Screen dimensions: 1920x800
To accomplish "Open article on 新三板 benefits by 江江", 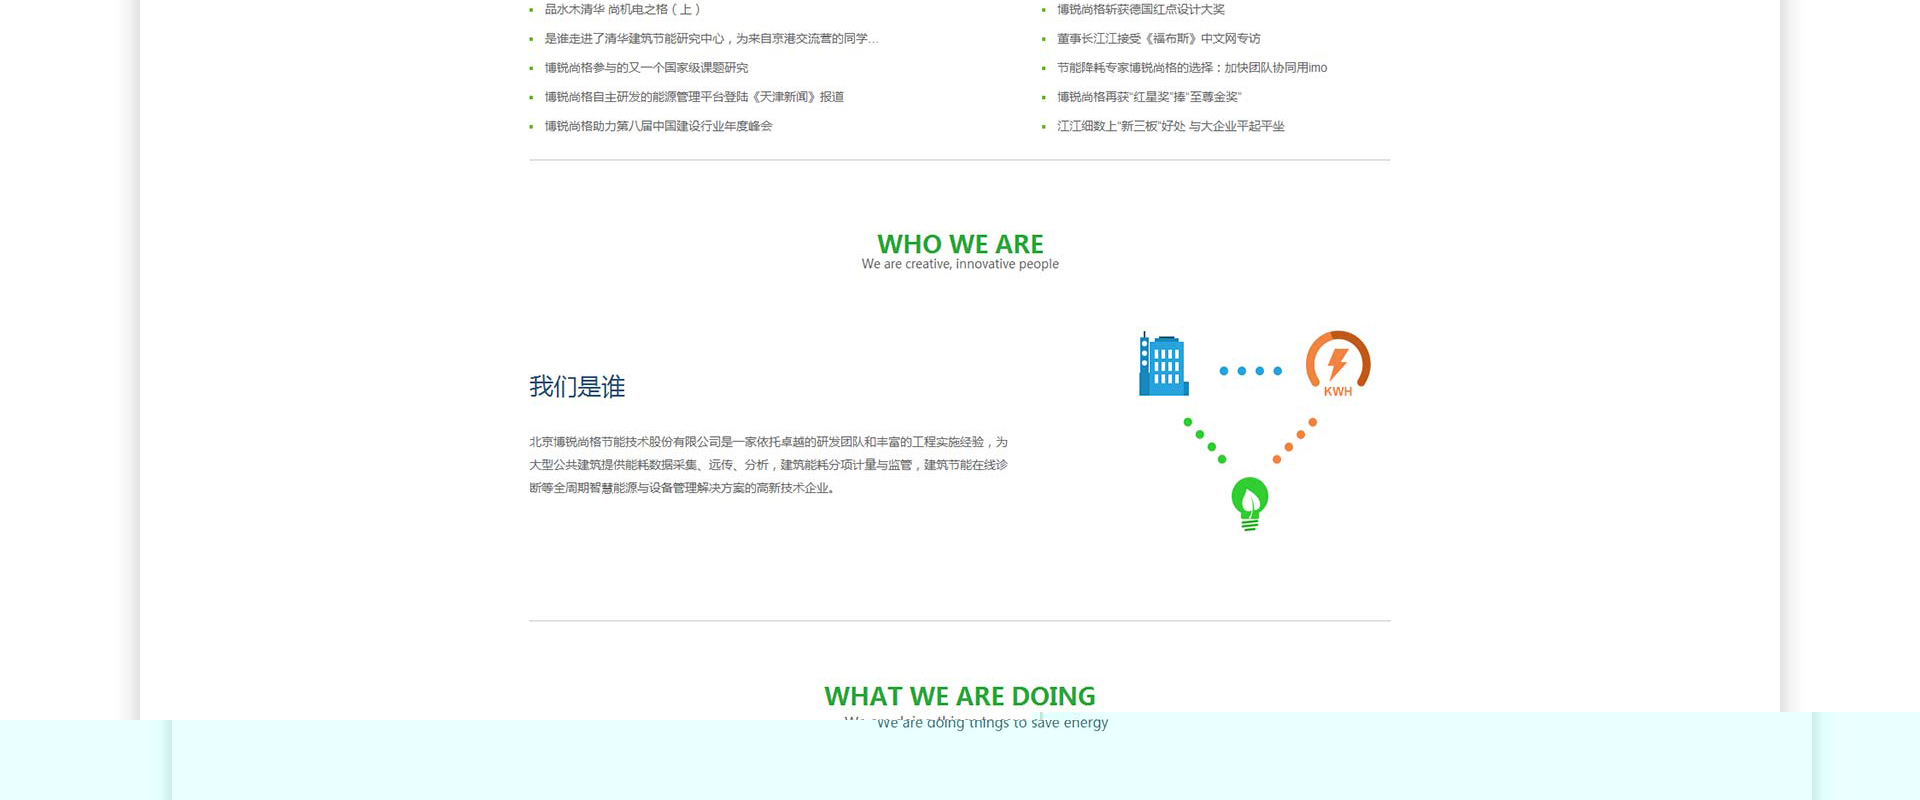I will (x=1170, y=126).
